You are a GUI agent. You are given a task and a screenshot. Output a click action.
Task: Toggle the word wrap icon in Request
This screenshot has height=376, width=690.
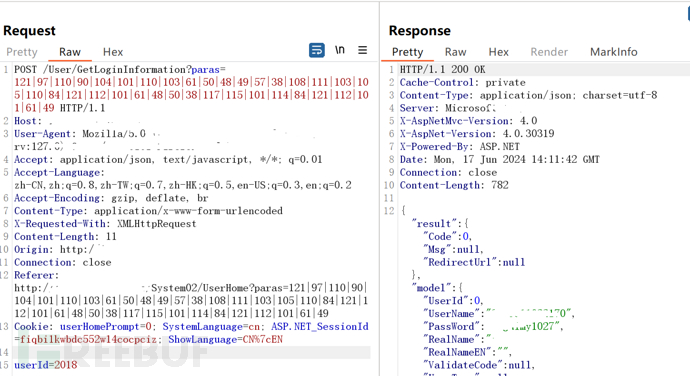coord(317,50)
